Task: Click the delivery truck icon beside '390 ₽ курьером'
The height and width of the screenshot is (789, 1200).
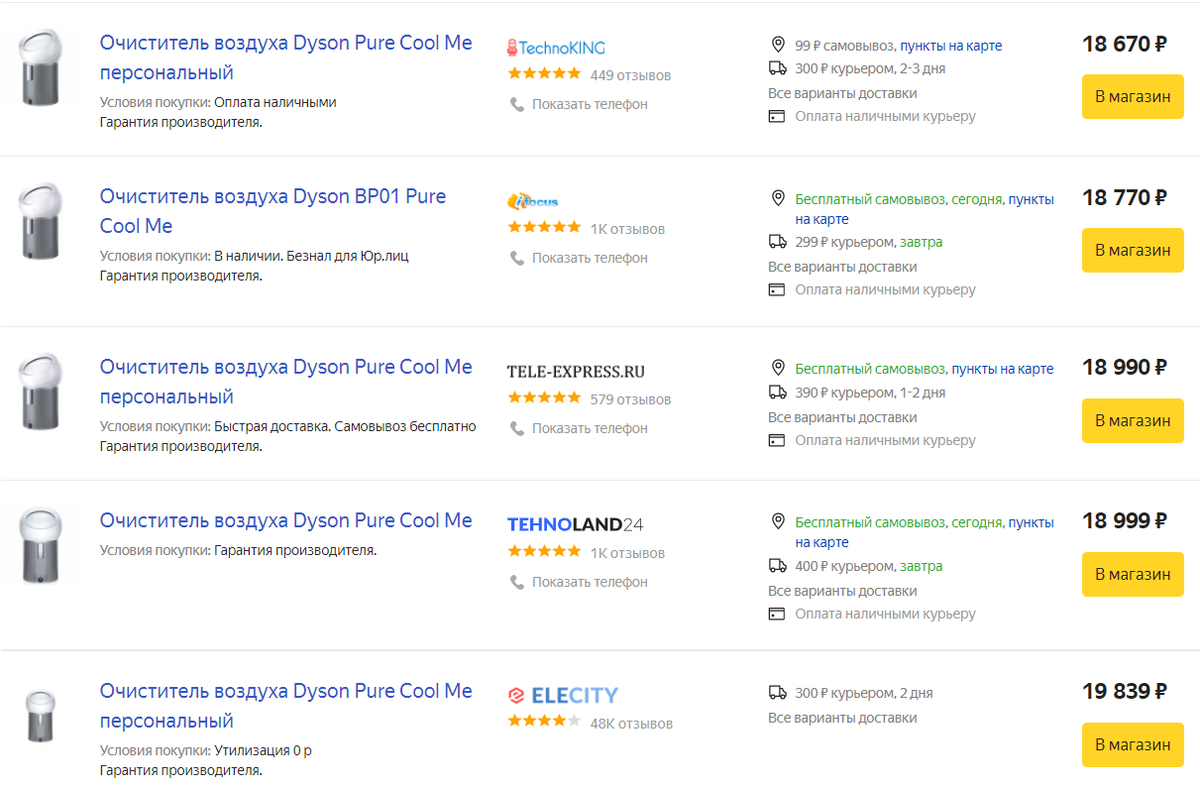Action: point(777,393)
